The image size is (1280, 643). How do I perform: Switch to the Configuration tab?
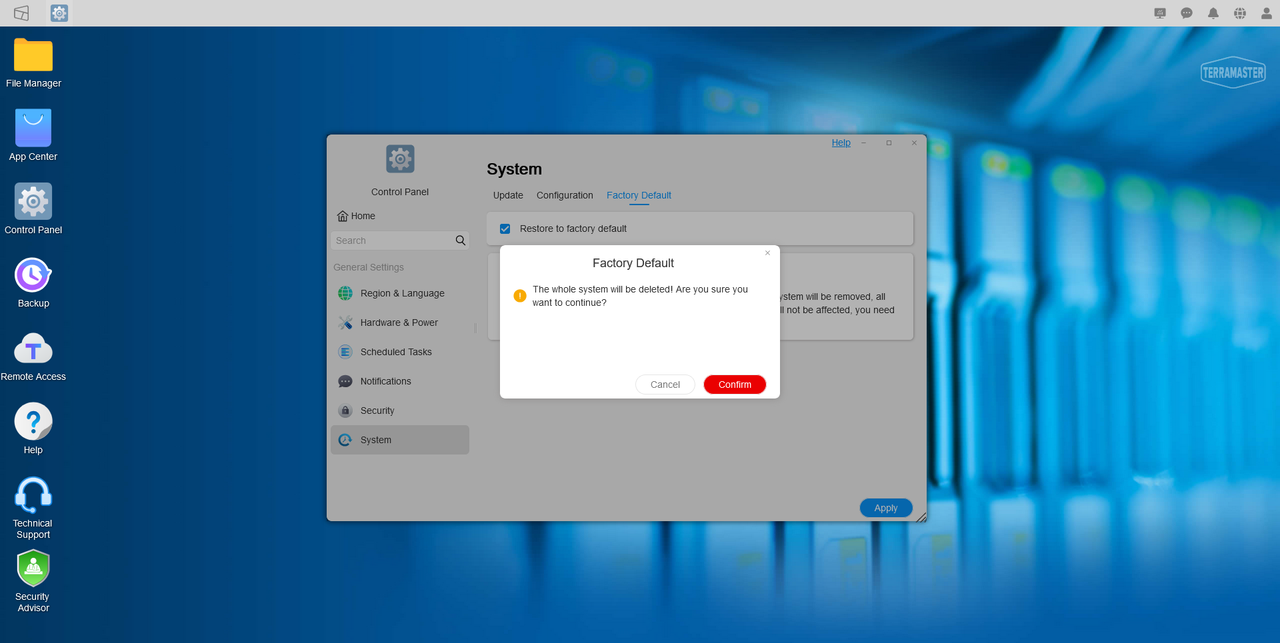click(565, 195)
